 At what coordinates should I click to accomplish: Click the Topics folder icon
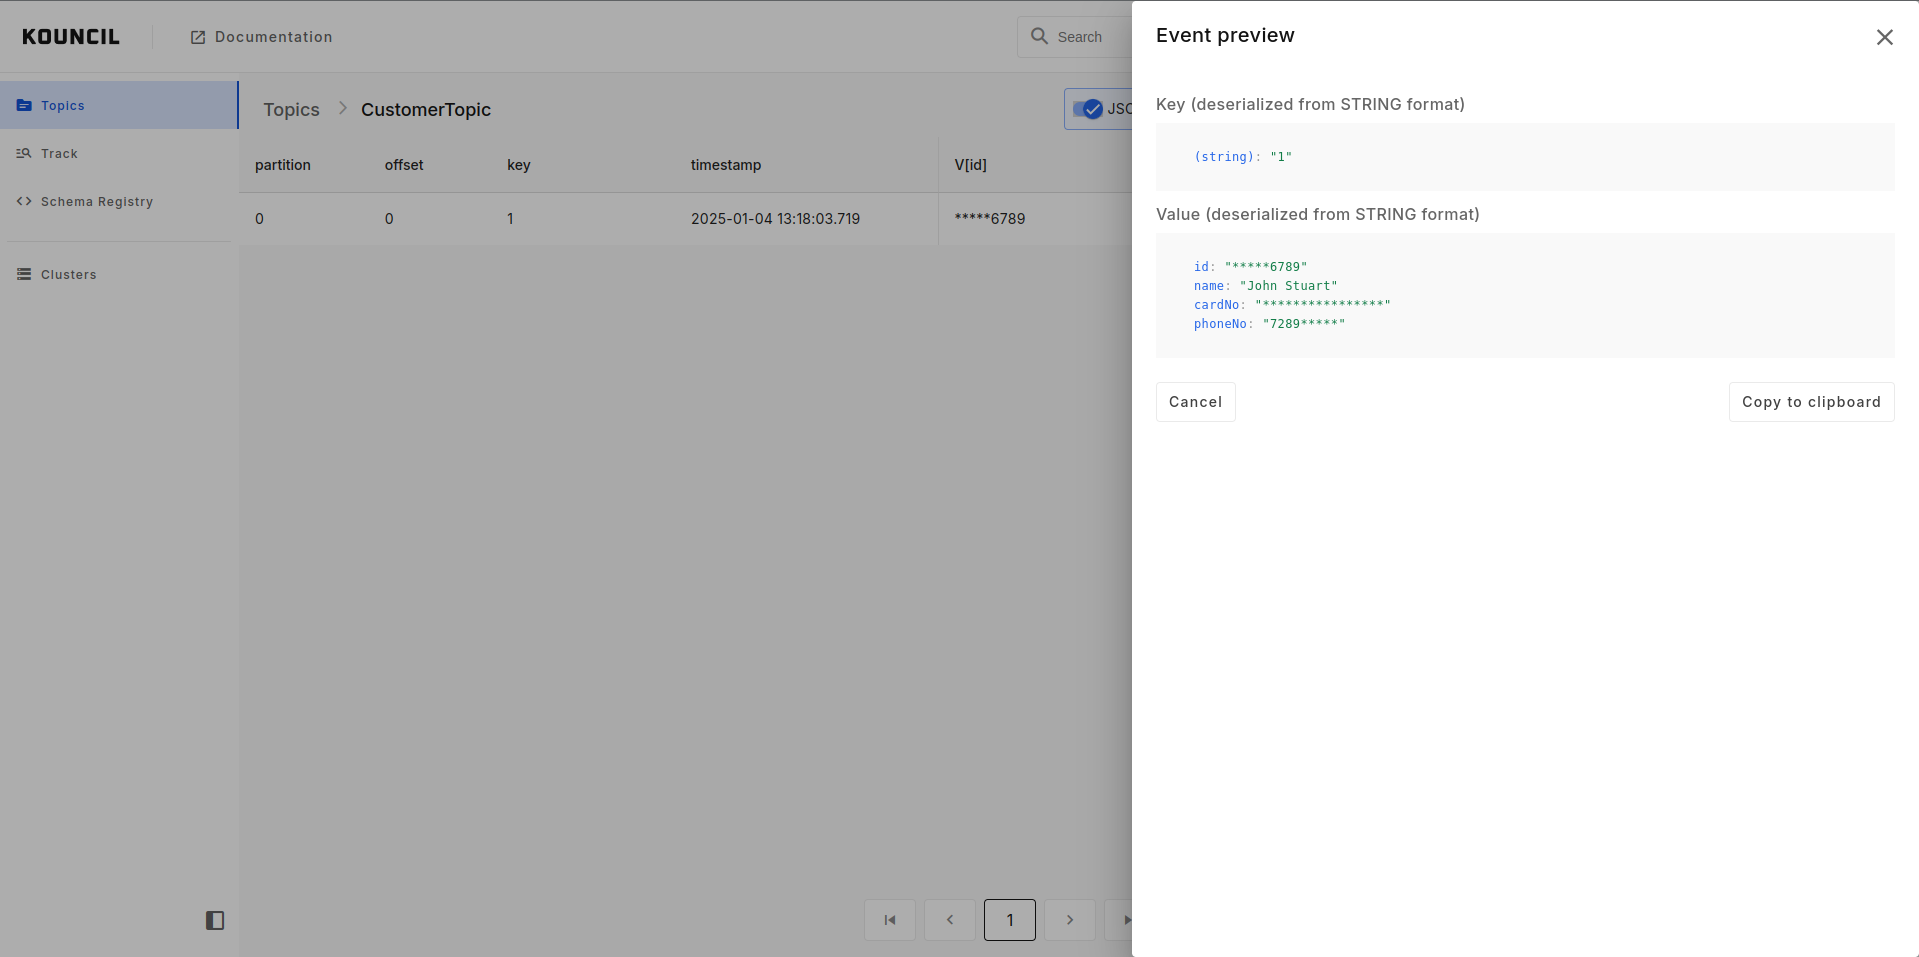click(x=24, y=106)
